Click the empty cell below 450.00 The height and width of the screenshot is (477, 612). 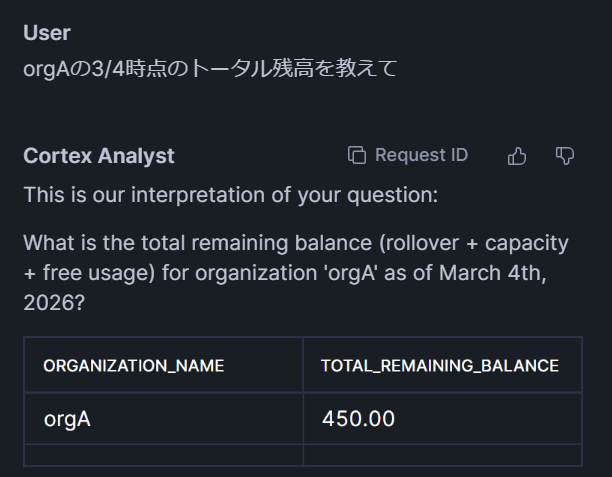pos(442,455)
